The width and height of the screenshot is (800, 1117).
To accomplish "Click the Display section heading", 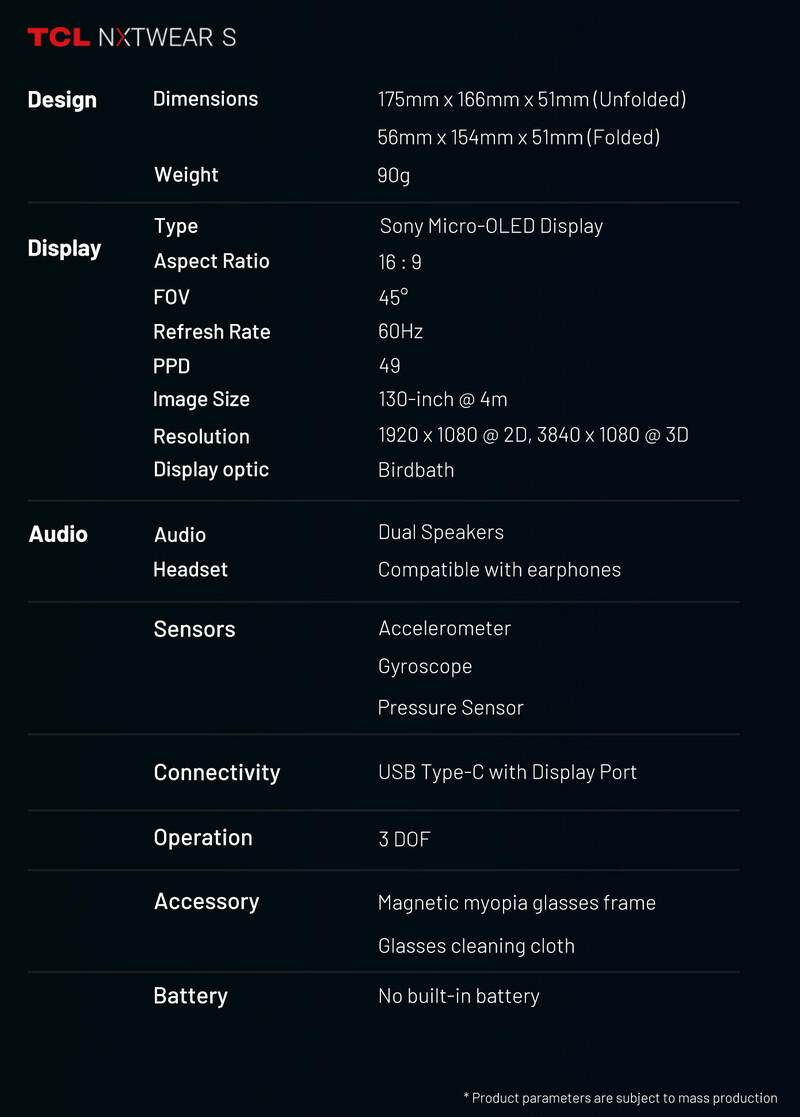I will pos(64,248).
